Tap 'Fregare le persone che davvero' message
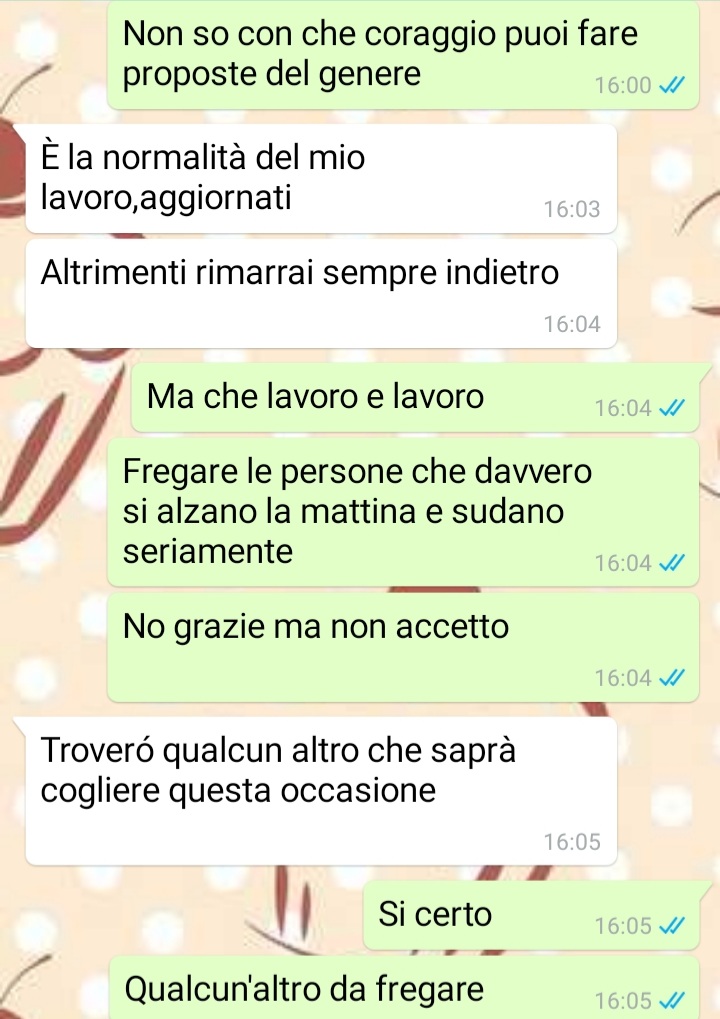 coord(403,512)
